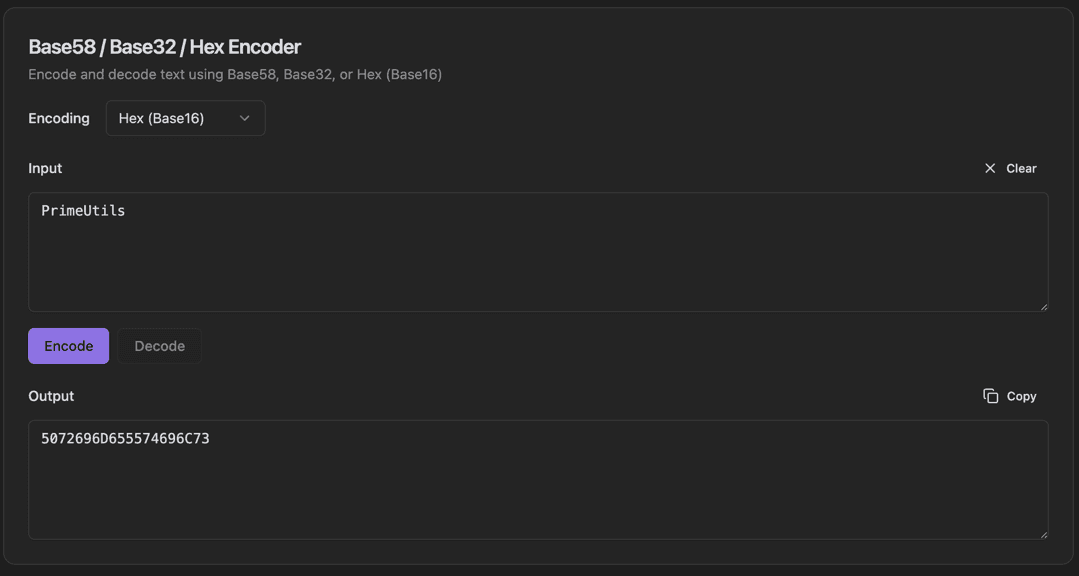Click the Output section label
This screenshot has height=576, width=1079.
pyautogui.click(x=51, y=396)
